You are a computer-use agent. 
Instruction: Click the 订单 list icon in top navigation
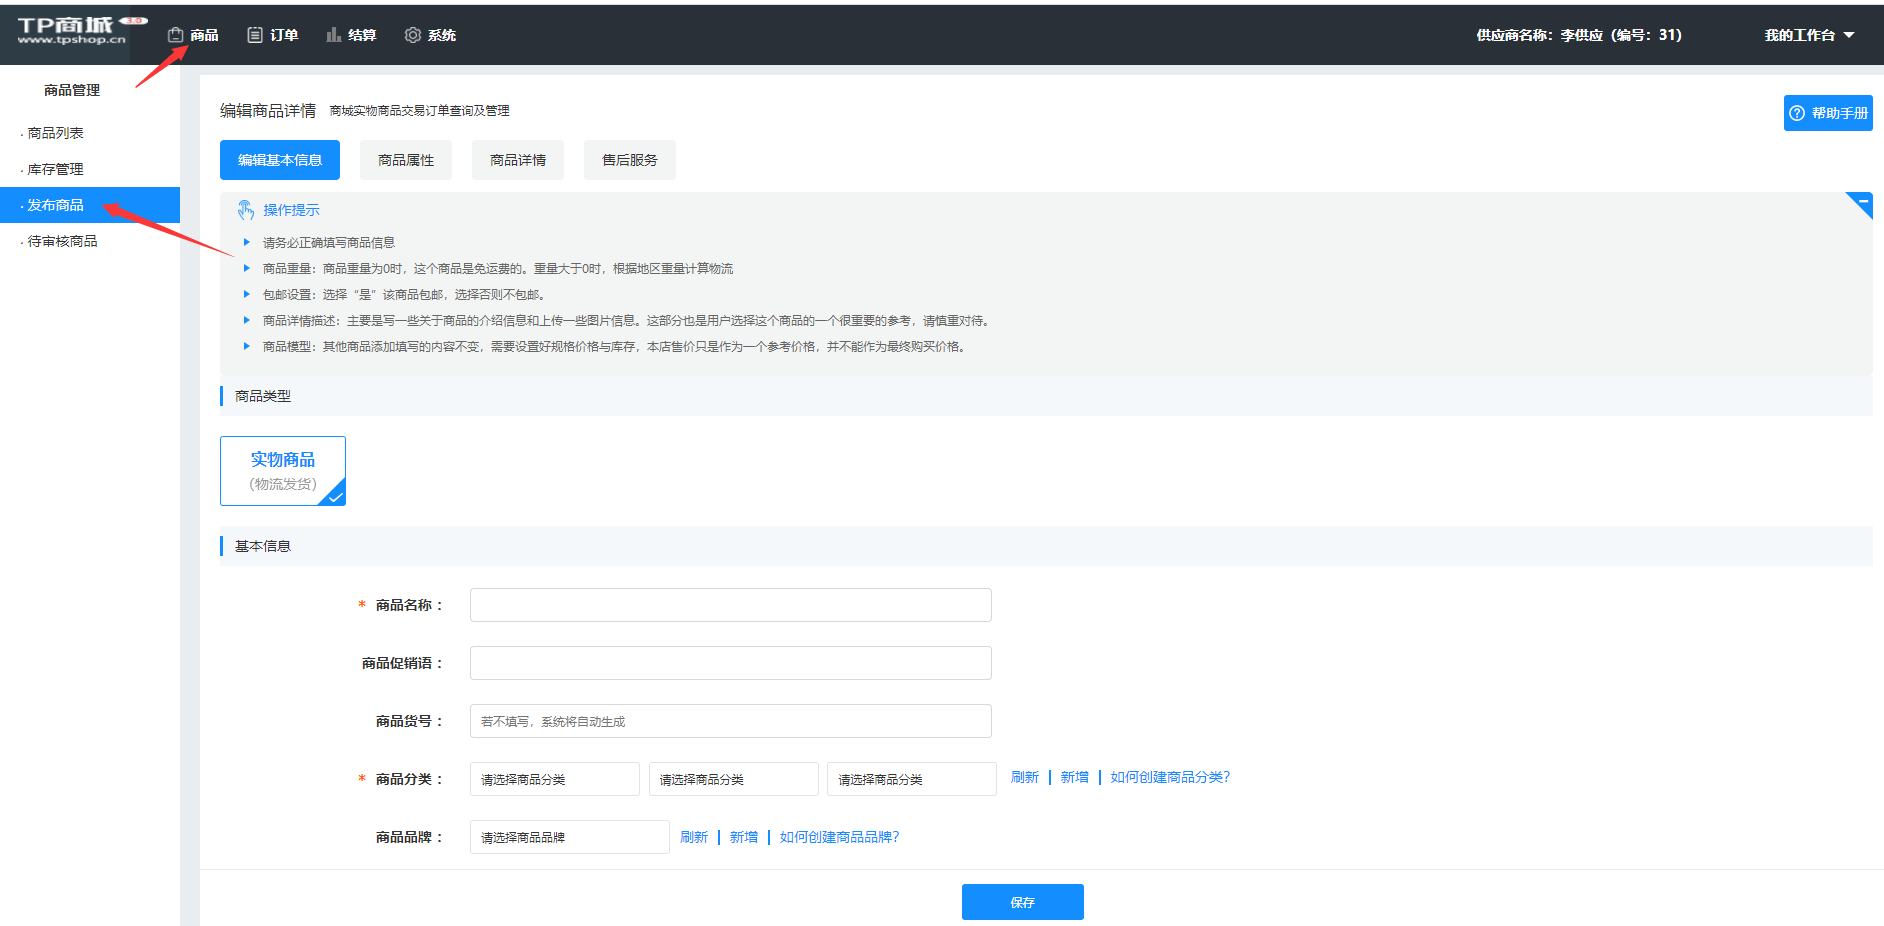point(255,35)
